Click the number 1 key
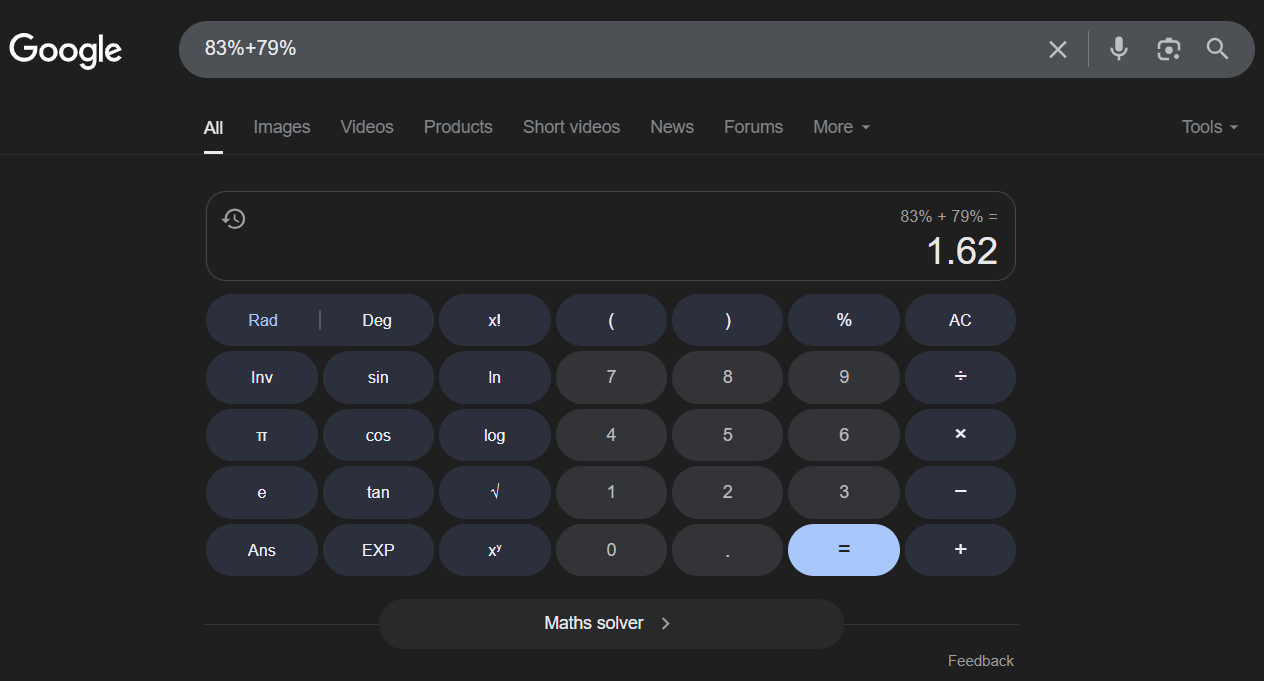This screenshot has height=681, width=1264. coord(611,493)
